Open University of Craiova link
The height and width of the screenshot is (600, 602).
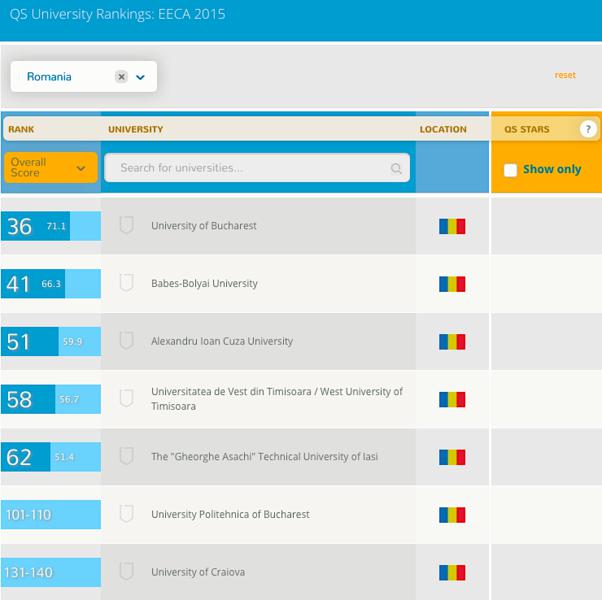198,572
